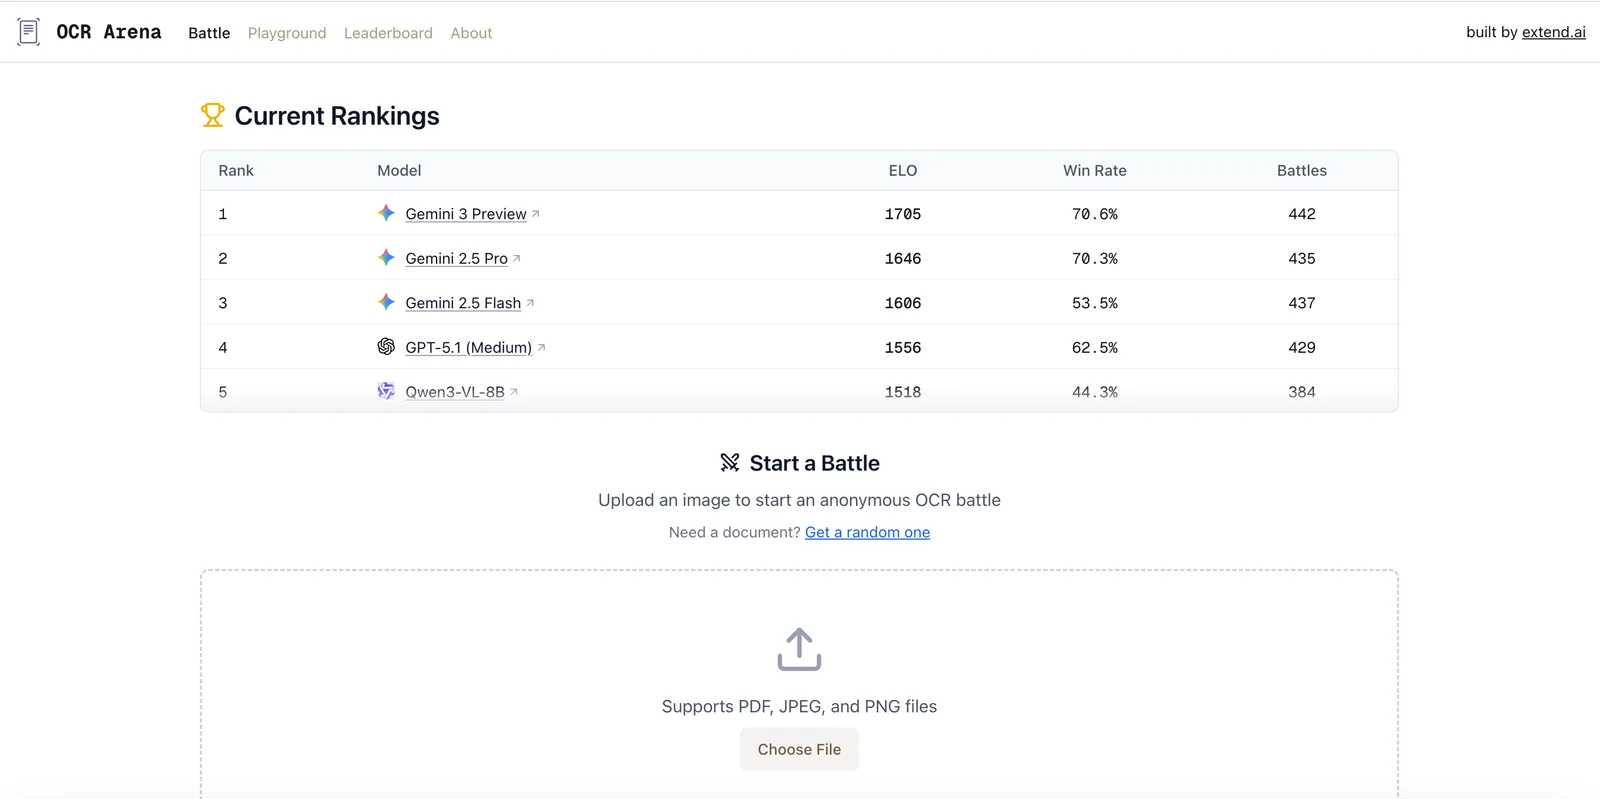Click the Gemini 2.5 Pro sparkle icon

pos(386,258)
